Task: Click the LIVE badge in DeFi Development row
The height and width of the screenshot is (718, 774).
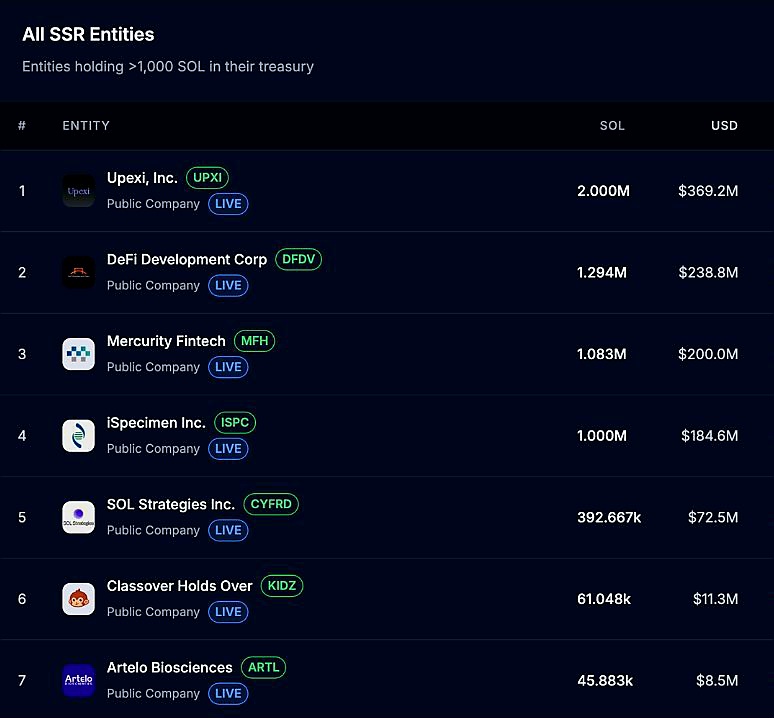Action: [228, 285]
